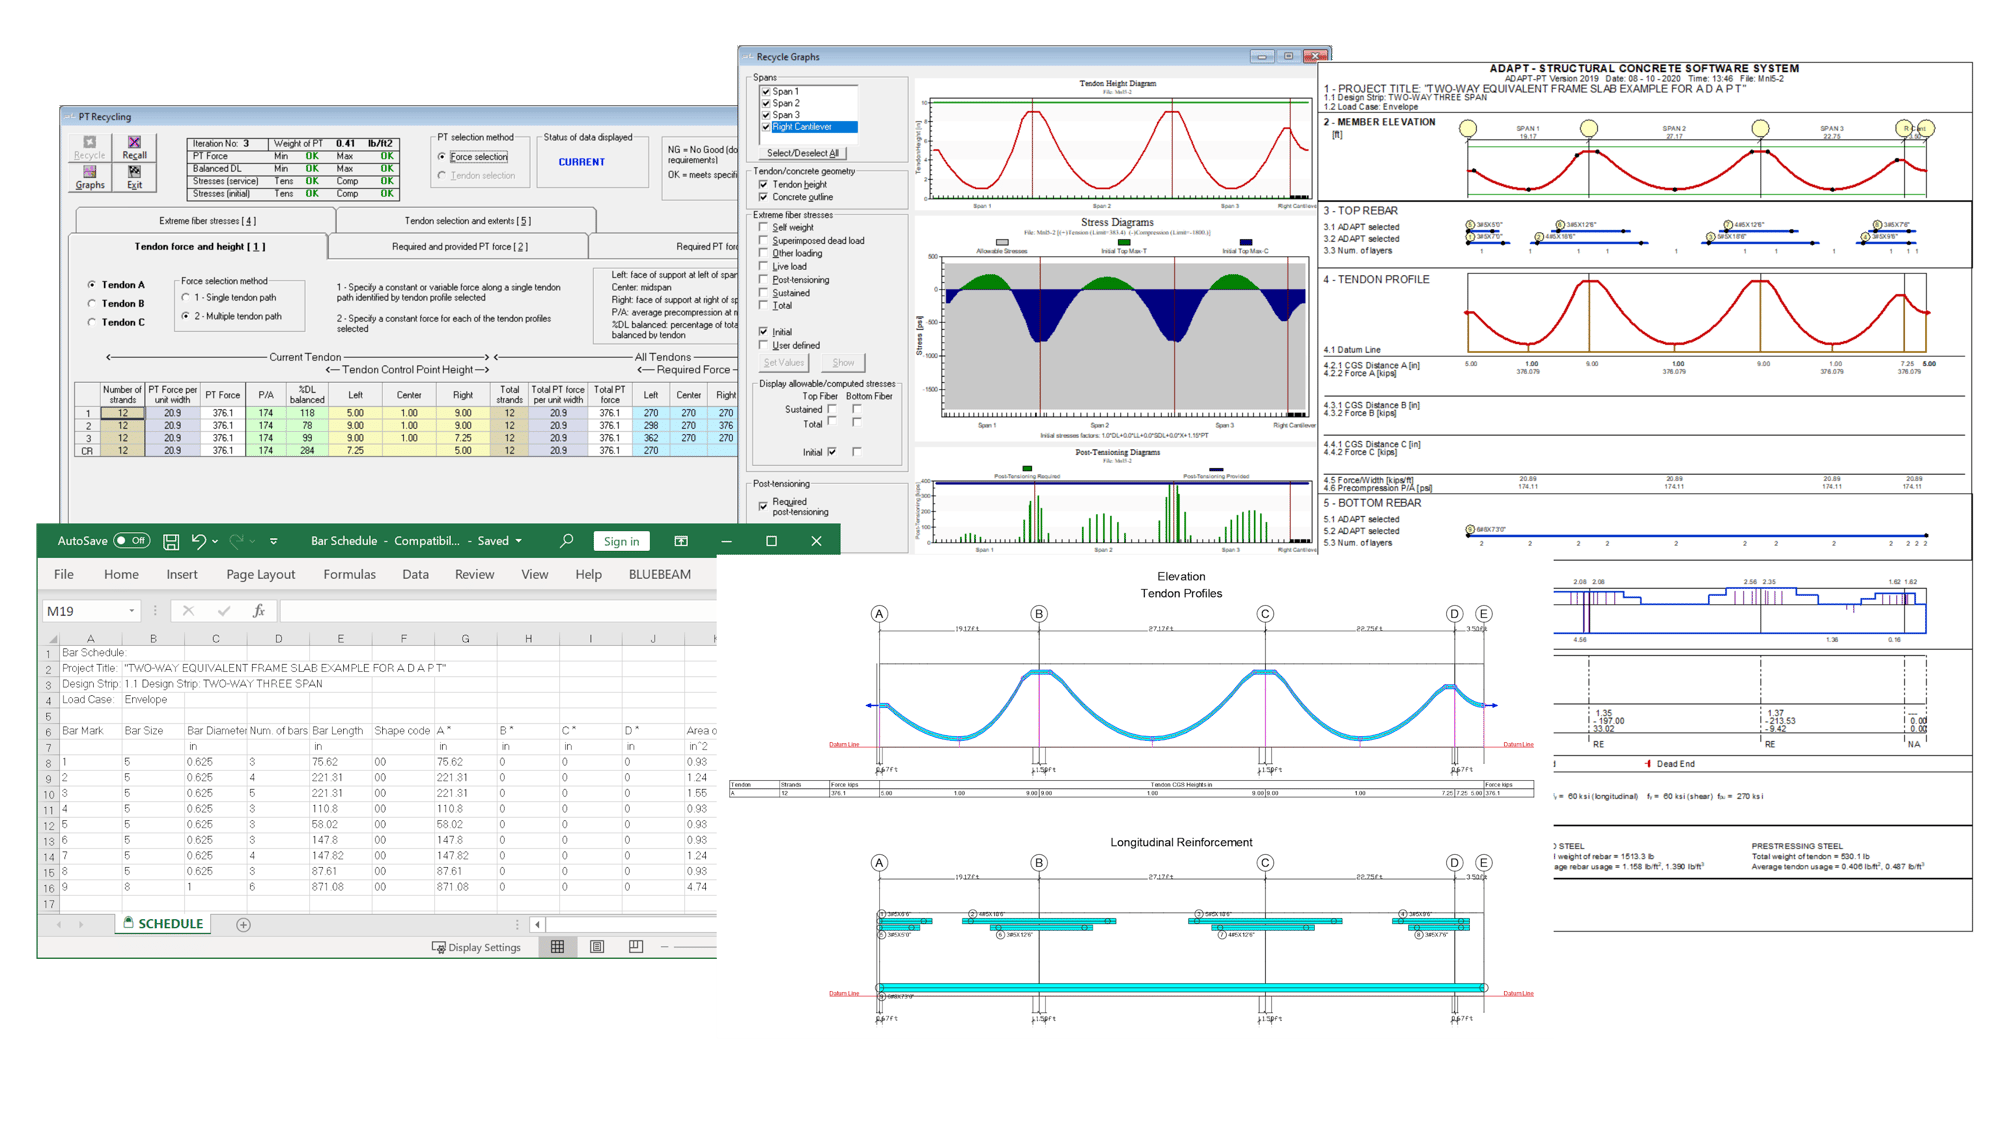Switch to Required and provided PT force tab
The height and width of the screenshot is (1125, 2000).
click(459, 246)
